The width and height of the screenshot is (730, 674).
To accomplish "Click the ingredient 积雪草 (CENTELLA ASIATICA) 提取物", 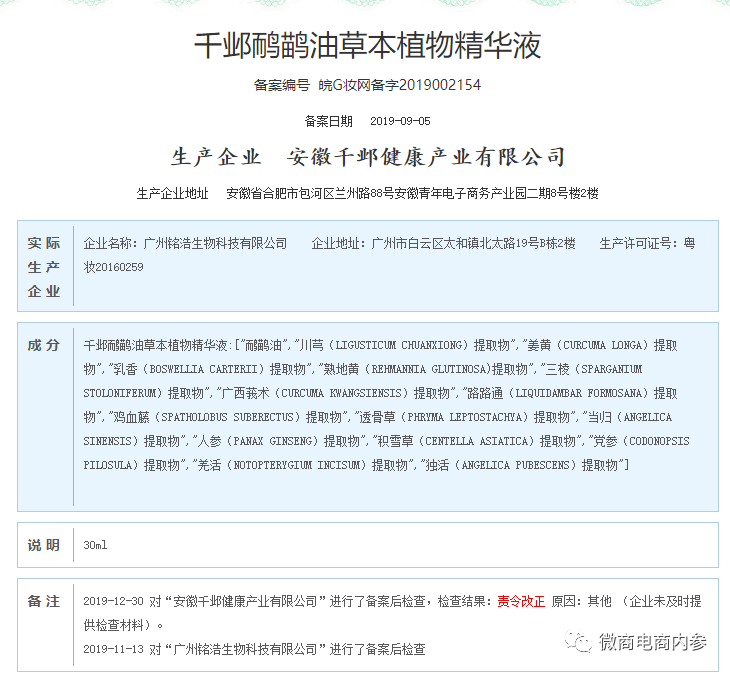I will click(x=476, y=441).
